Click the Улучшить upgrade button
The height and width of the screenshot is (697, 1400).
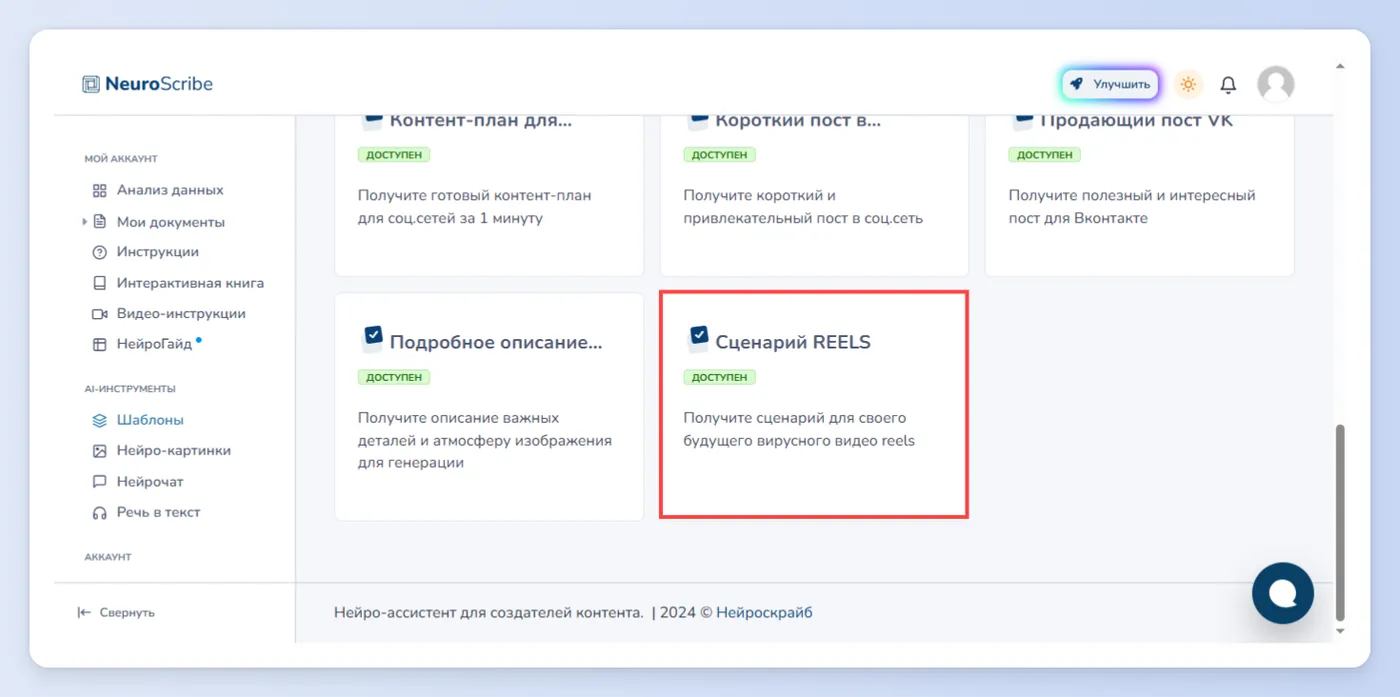pos(1110,85)
